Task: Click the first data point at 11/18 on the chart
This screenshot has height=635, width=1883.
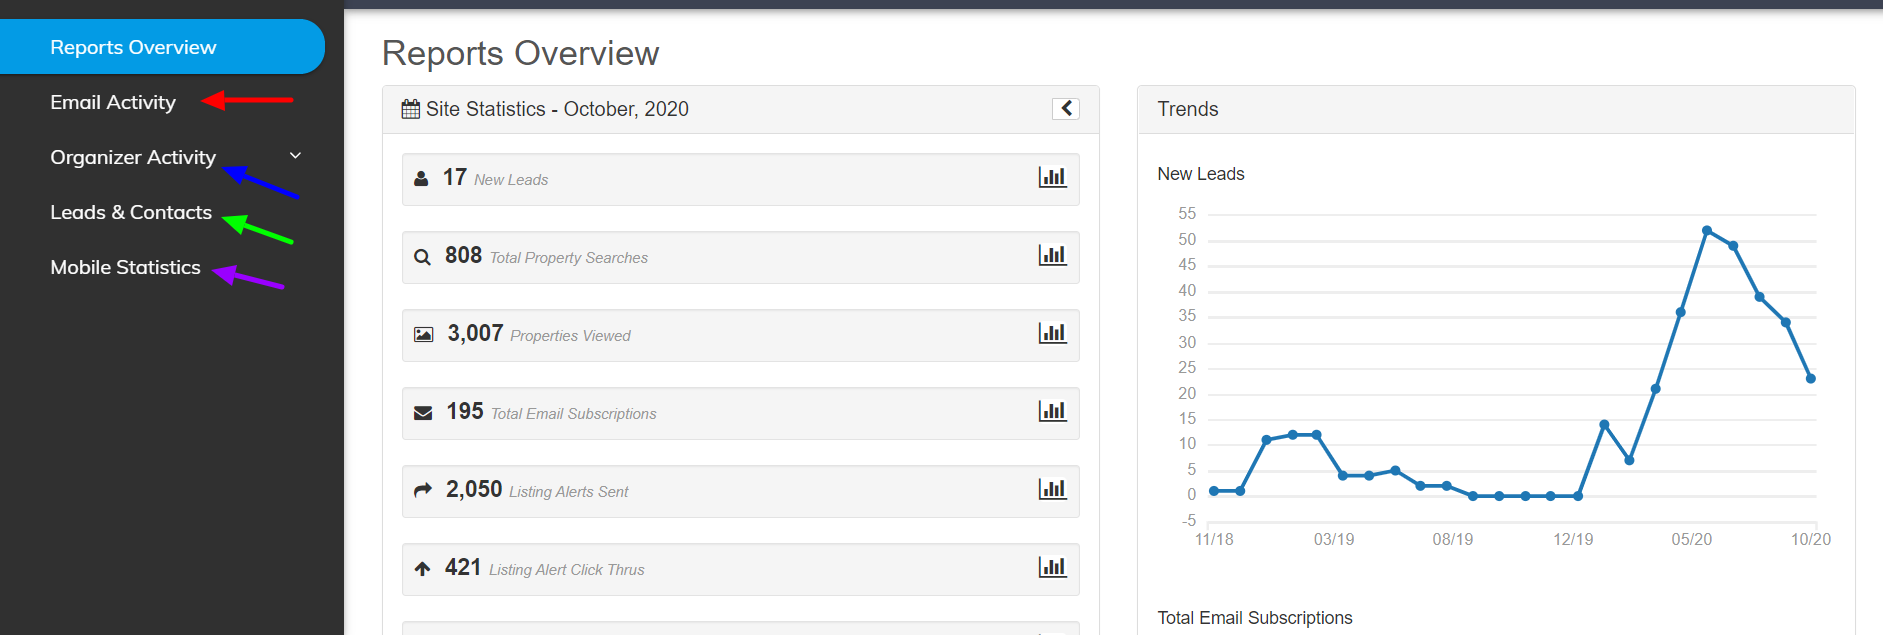Action: 1214,491
